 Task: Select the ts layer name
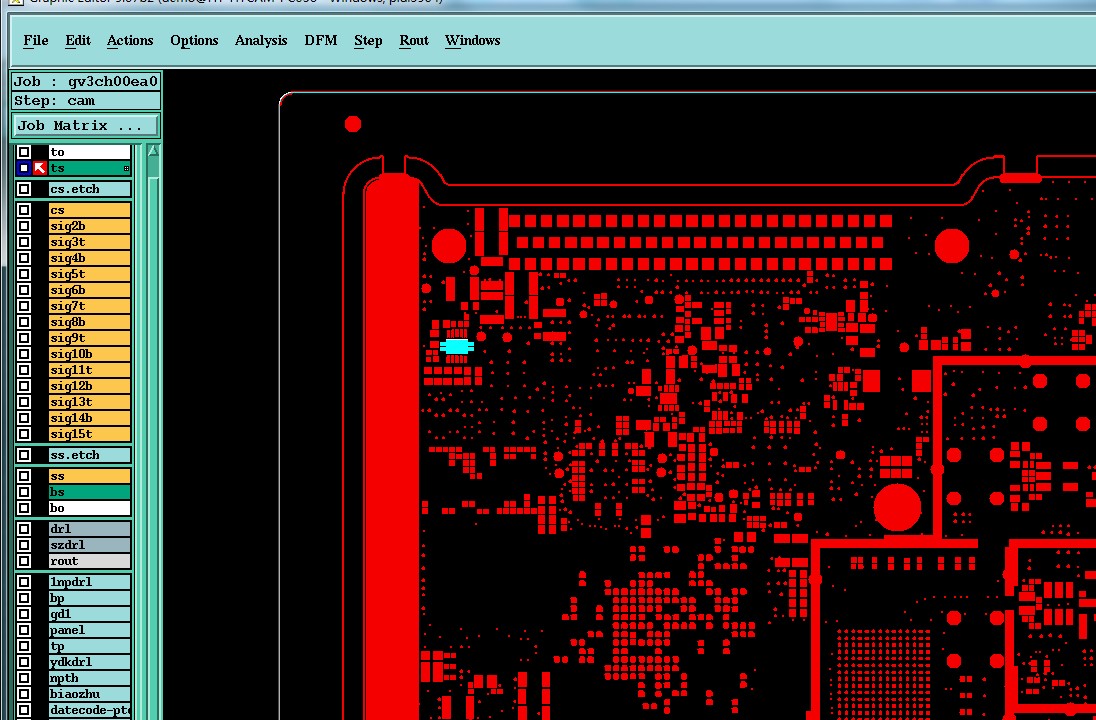click(x=89, y=168)
